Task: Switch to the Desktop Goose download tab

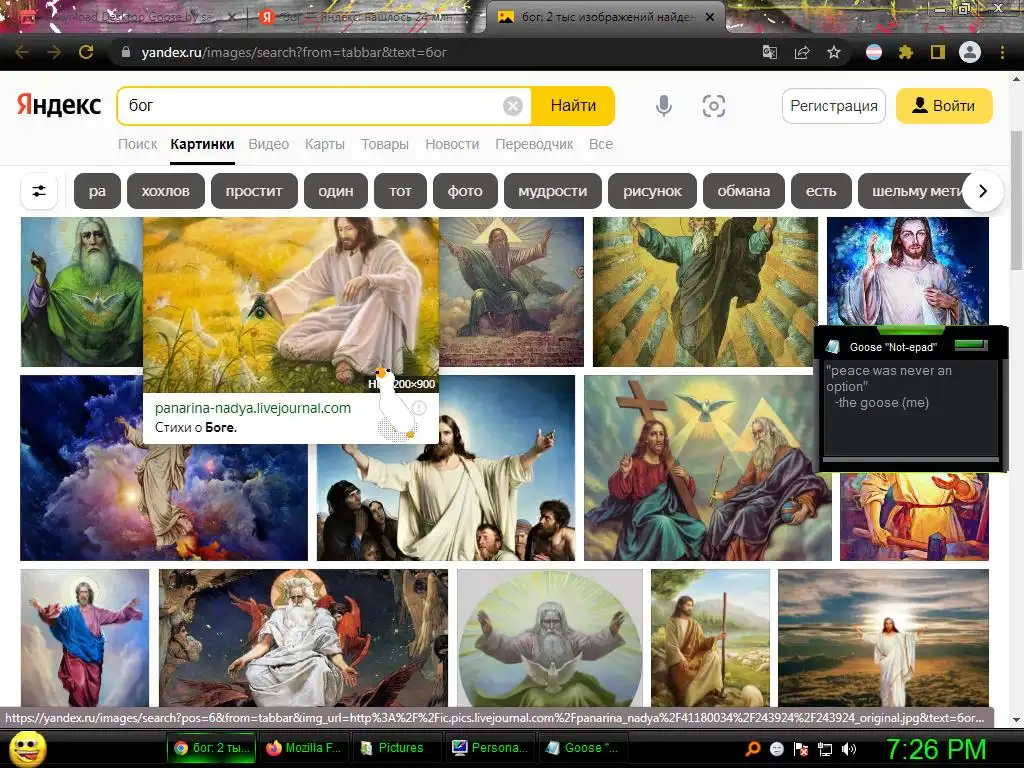Action: tap(127, 17)
